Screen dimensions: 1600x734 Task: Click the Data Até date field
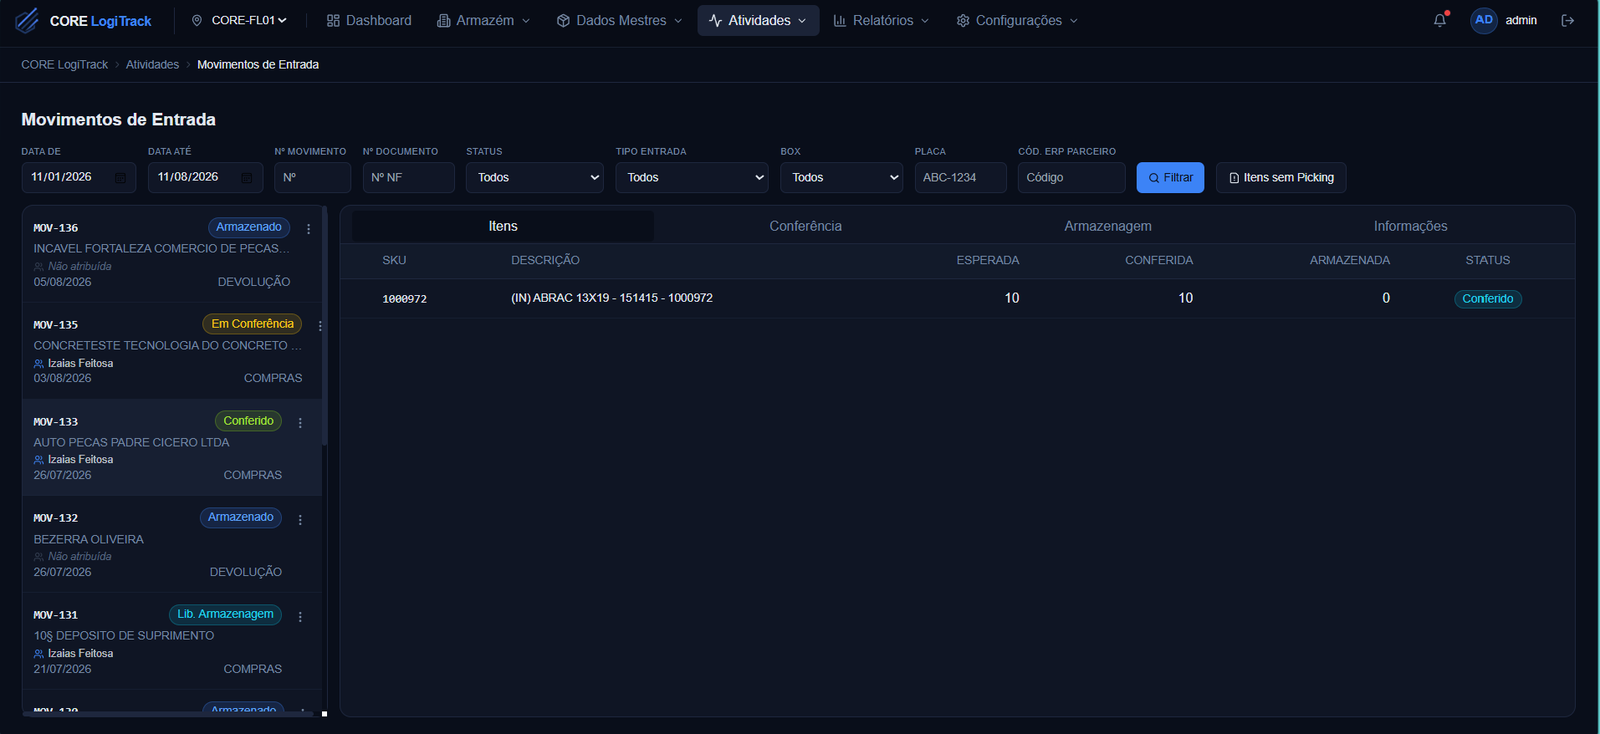coord(205,177)
